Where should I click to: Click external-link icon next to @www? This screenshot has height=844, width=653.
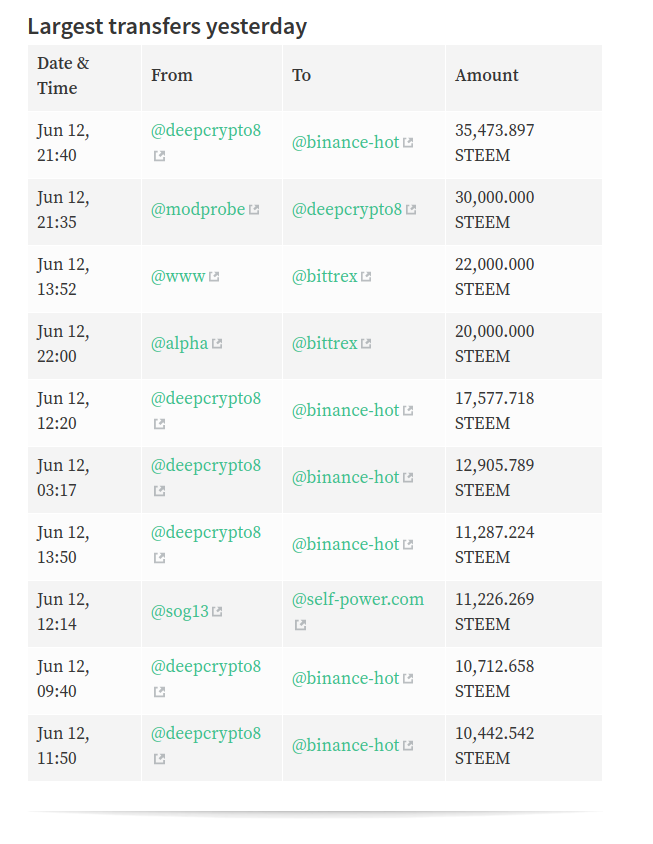pos(214,277)
